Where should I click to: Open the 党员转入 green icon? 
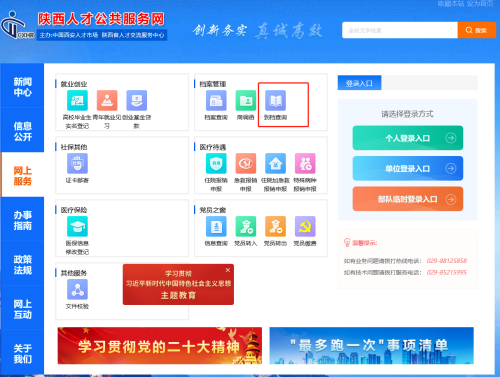[246, 226]
